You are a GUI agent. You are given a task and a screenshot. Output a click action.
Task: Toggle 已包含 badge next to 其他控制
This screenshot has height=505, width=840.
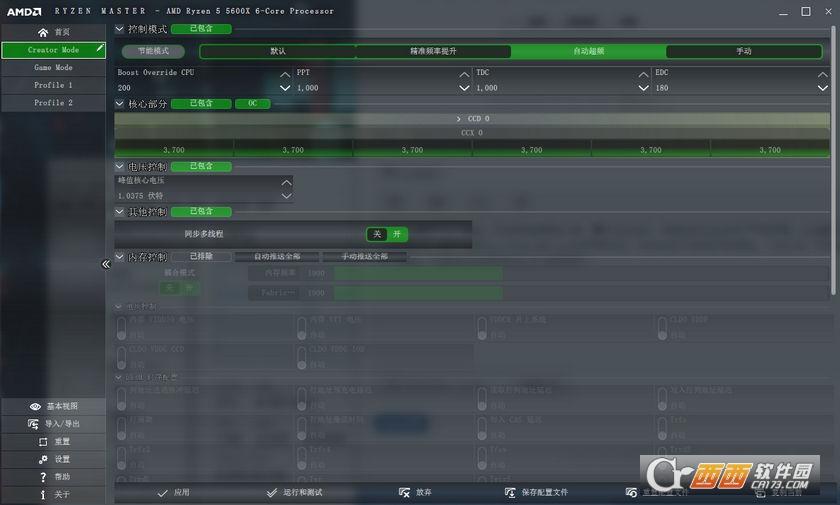click(x=201, y=212)
